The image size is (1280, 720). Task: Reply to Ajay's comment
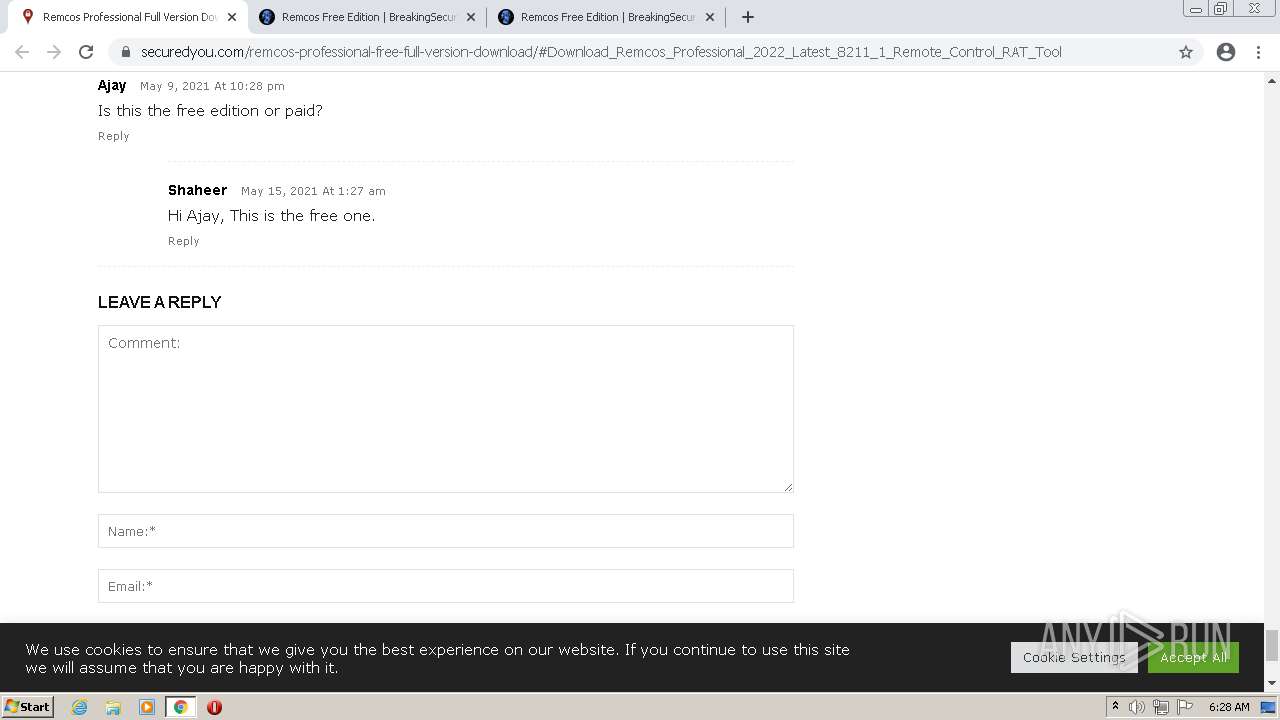click(114, 136)
